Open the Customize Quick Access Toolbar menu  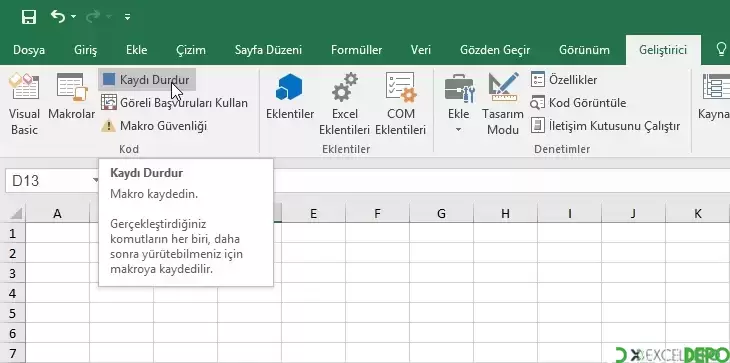(127, 17)
